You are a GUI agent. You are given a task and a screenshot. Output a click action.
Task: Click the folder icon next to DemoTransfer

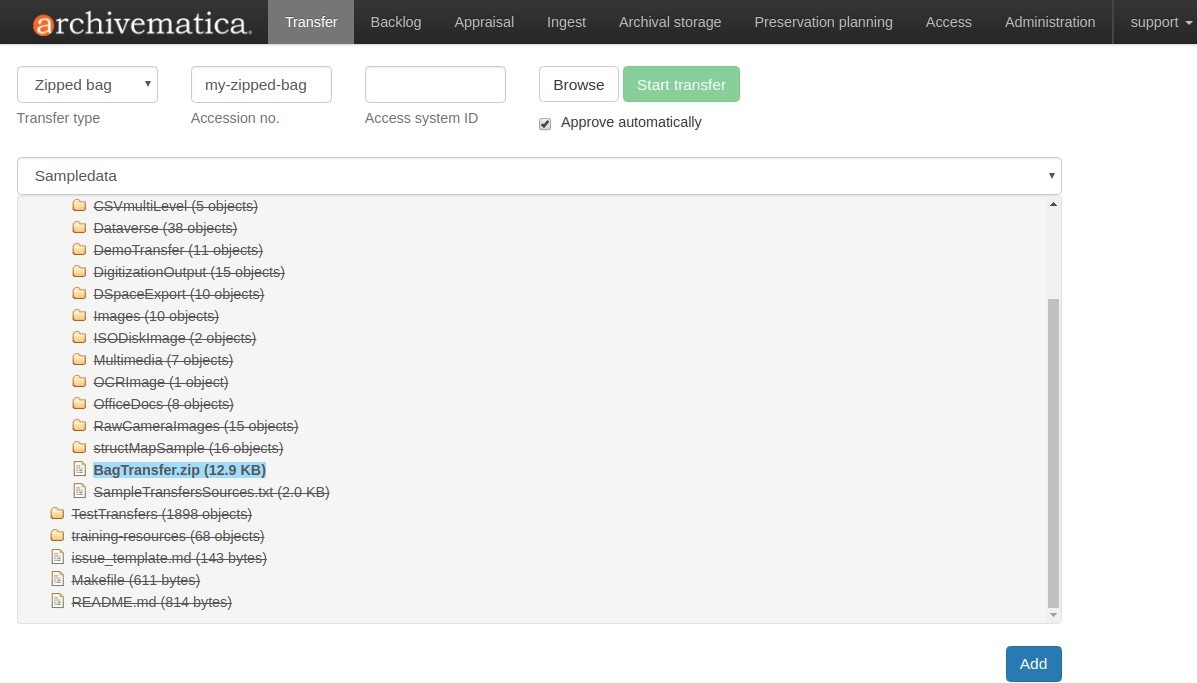pos(80,250)
